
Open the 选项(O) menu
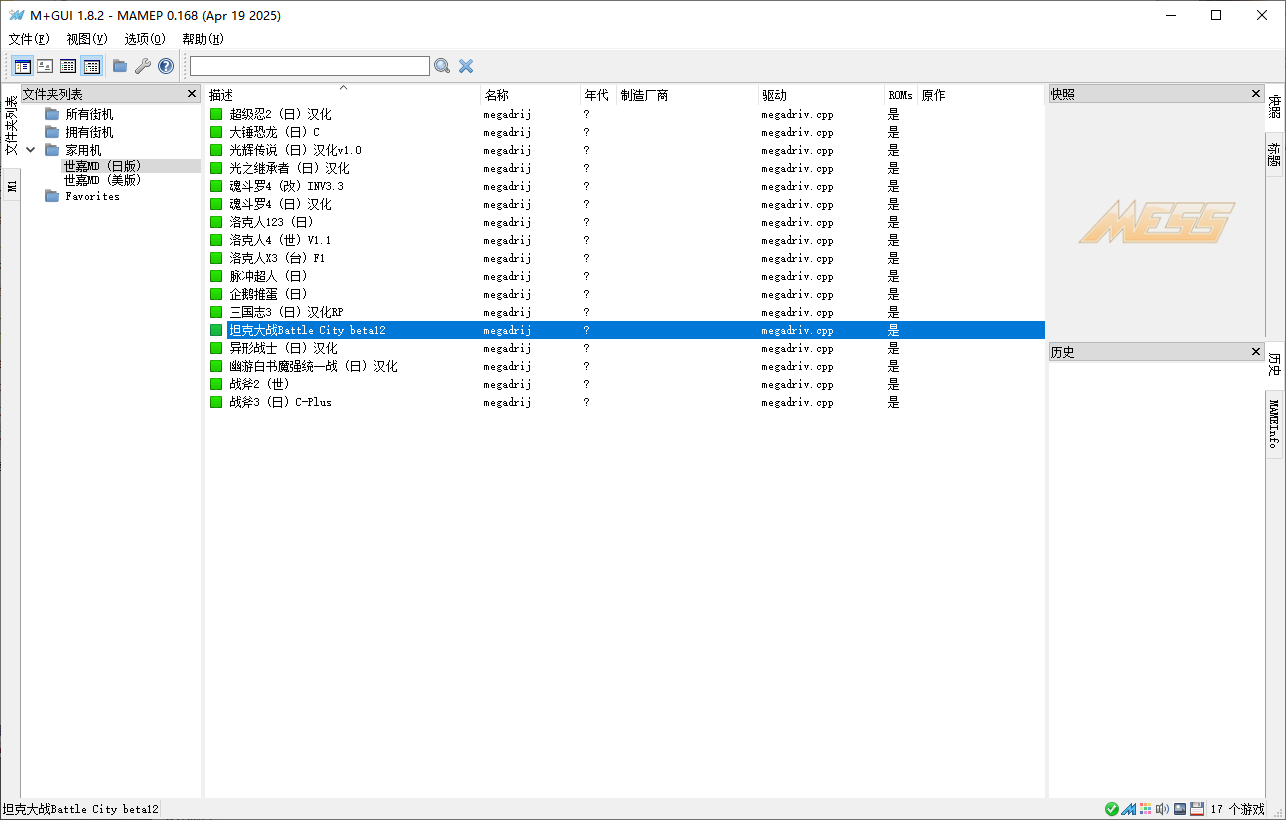(x=145, y=39)
